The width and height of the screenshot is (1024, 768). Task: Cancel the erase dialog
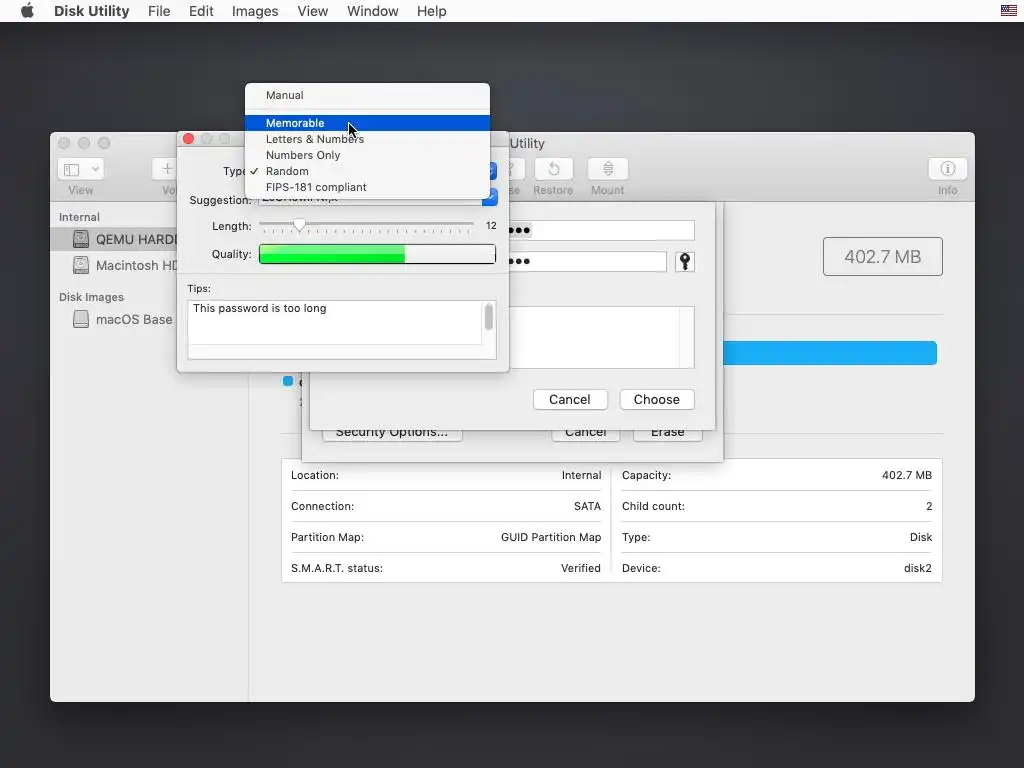click(x=586, y=435)
